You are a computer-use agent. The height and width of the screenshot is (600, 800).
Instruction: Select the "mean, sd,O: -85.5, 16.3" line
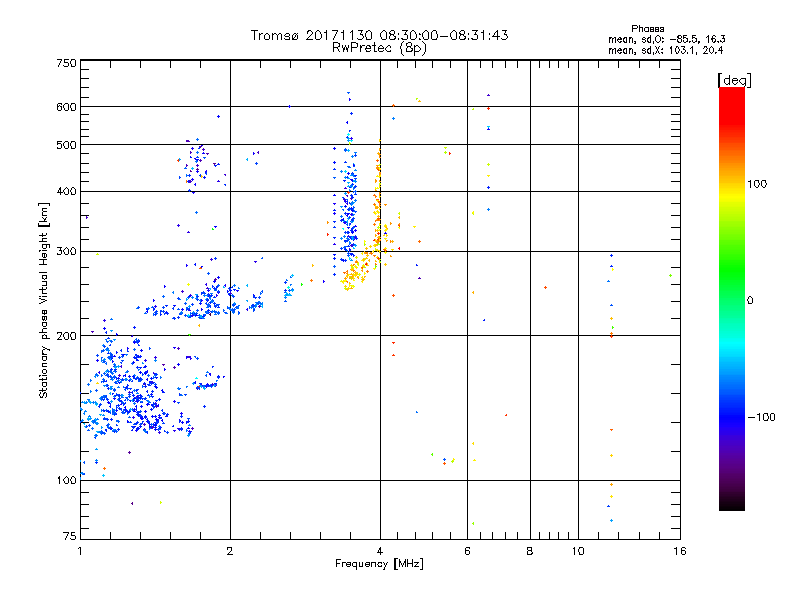coord(667,39)
